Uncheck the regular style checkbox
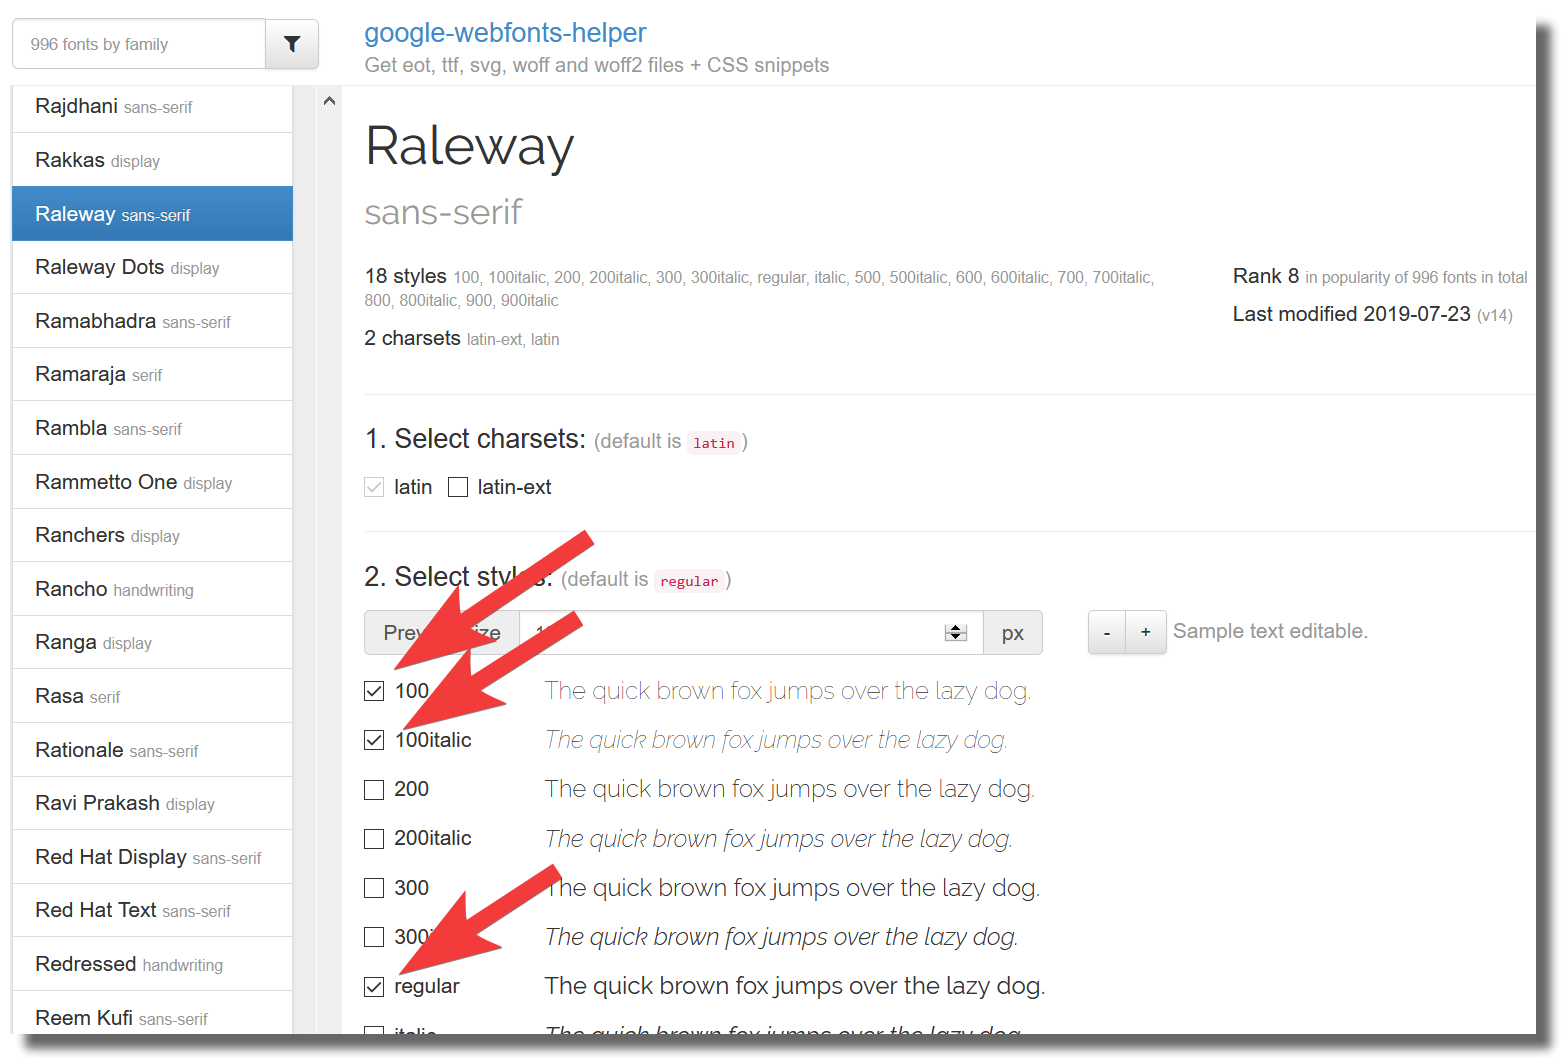This screenshot has height=1059, width=1561. point(374,987)
